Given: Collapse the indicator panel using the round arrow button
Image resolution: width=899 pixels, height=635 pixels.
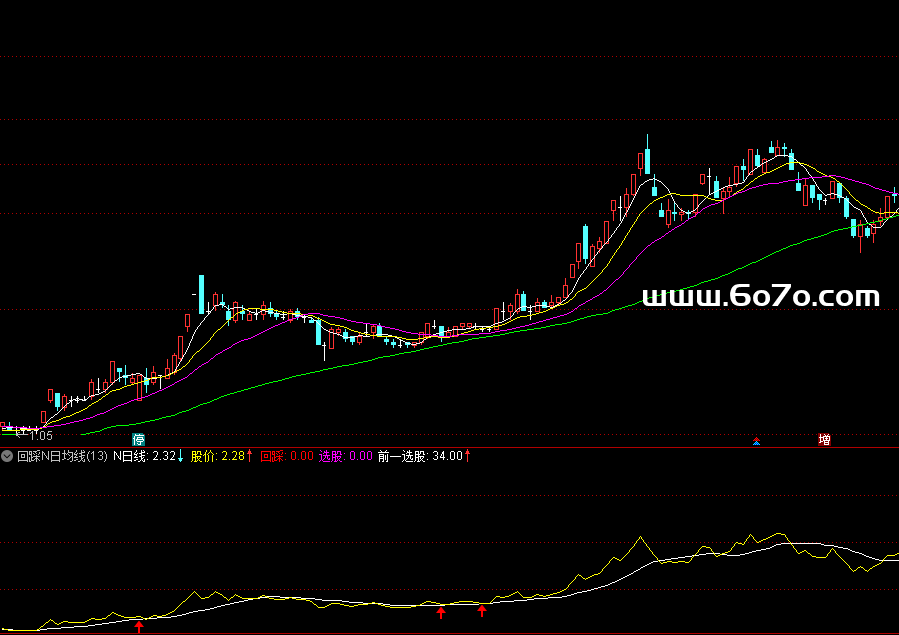Looking at the screenshot, I should (8, 456).
